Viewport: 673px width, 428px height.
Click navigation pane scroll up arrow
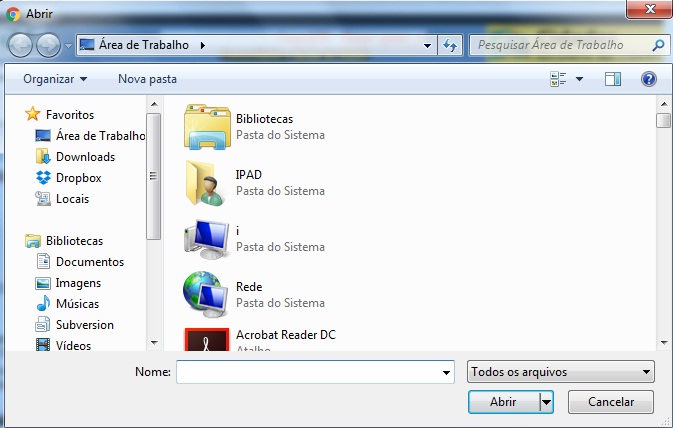154,104
